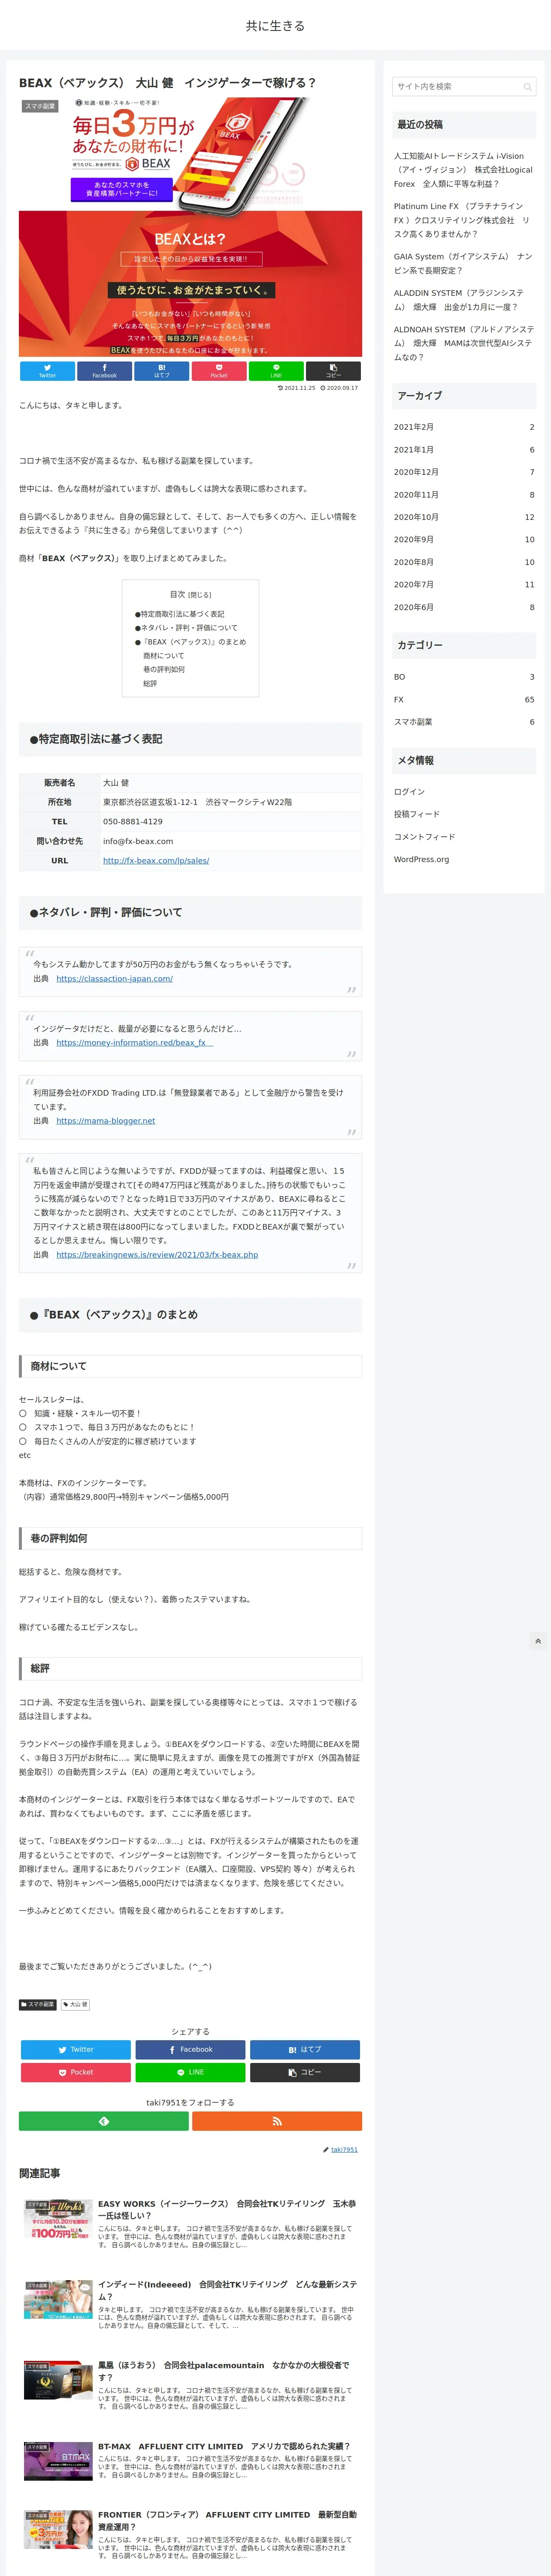Viewport: 551px width, 2576px height.
Task: Open related article BT-MAX thumbnail
Action: click(x=58, y=2462)
